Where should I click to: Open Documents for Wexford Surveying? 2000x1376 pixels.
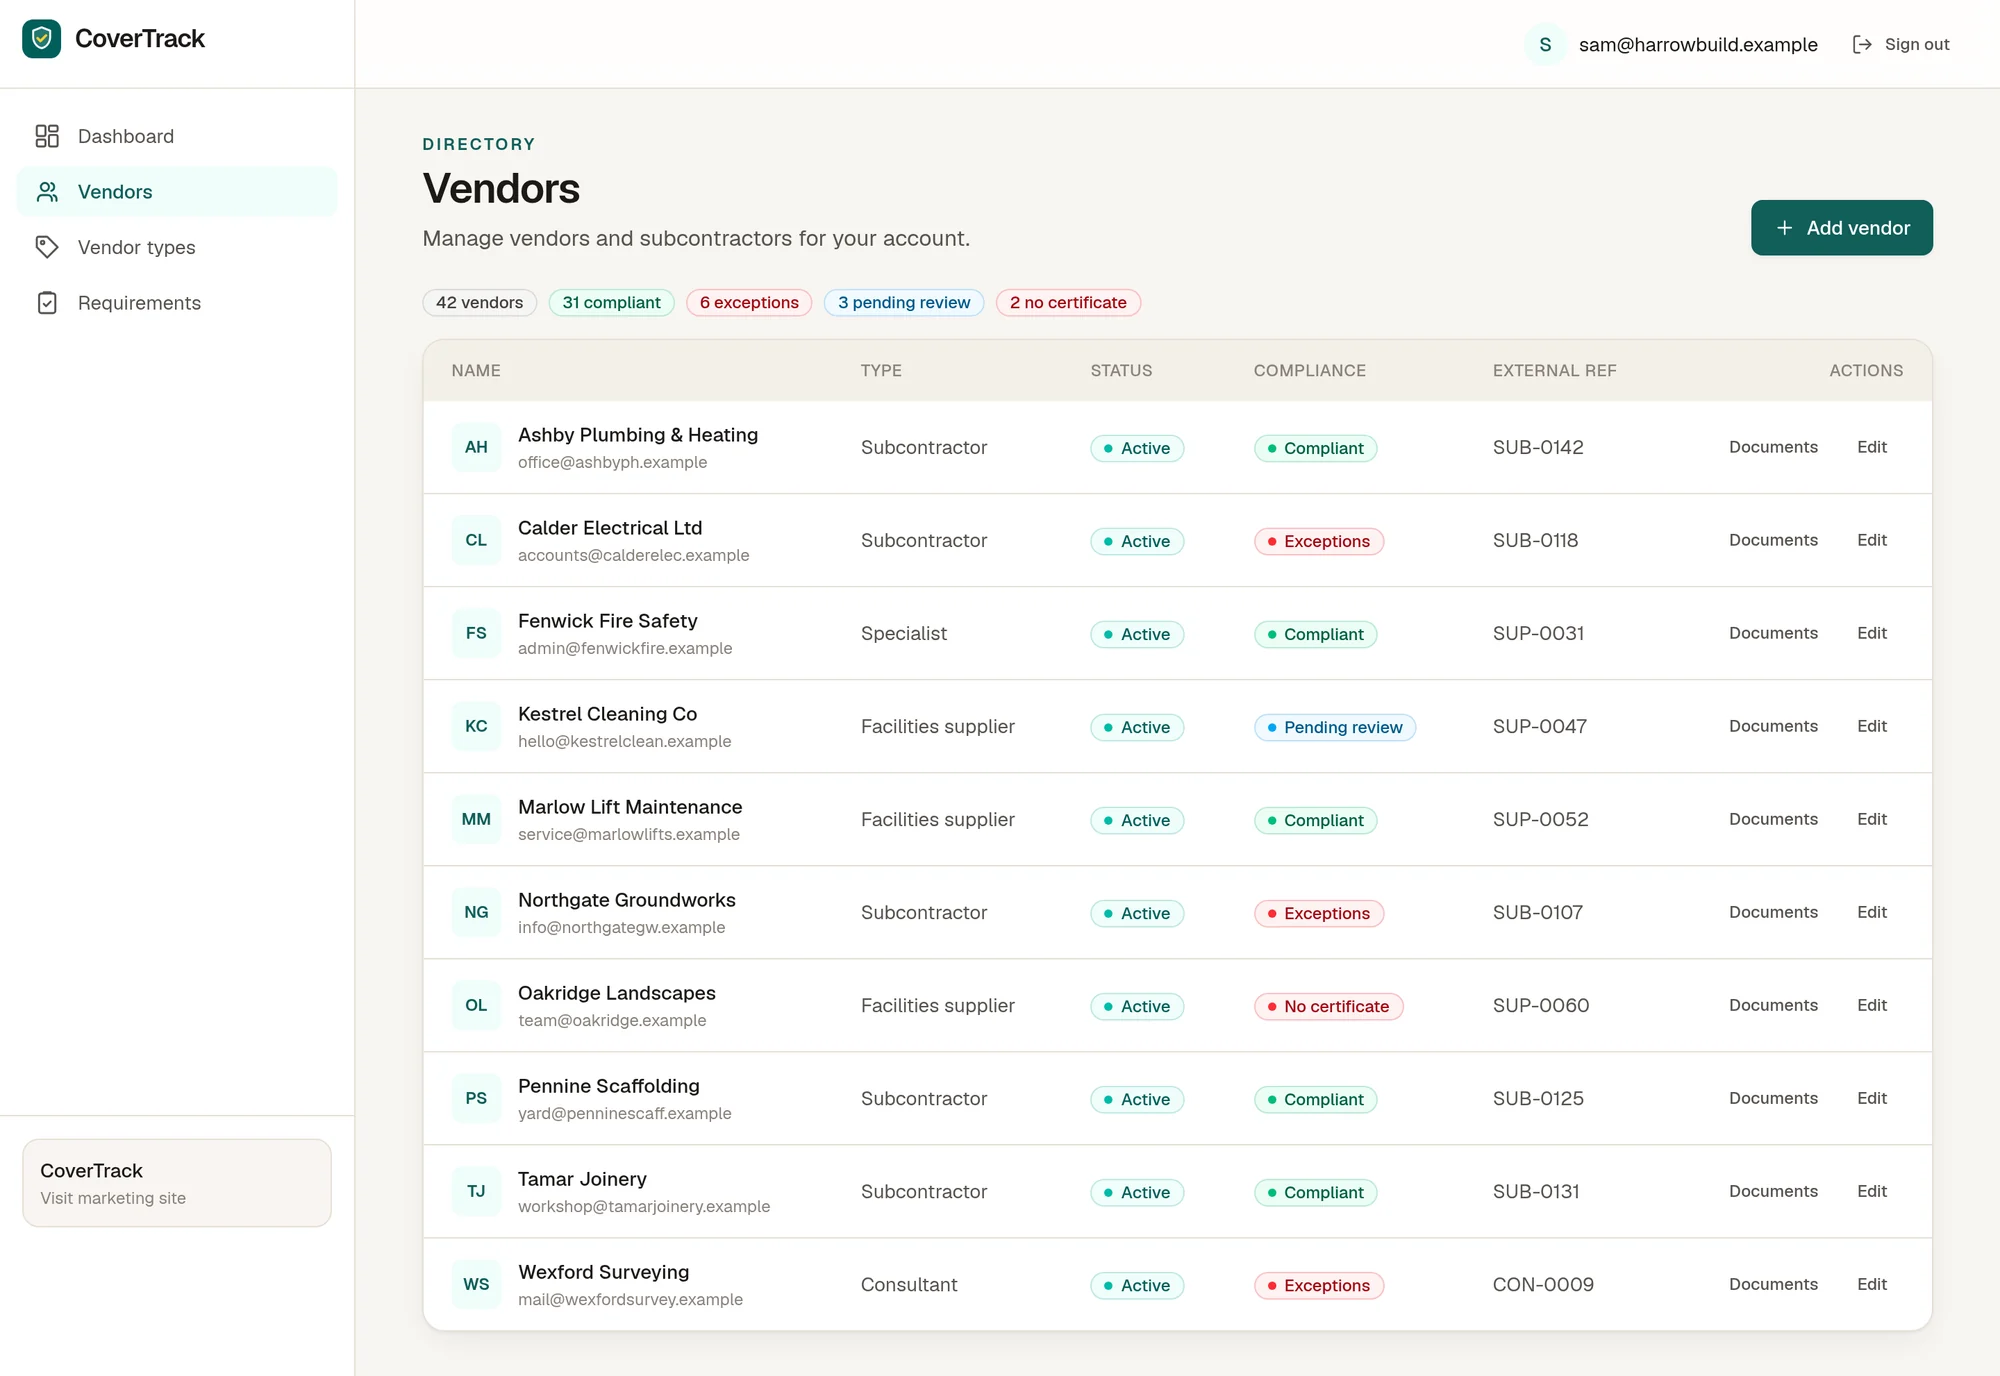coord(1773,1284)
